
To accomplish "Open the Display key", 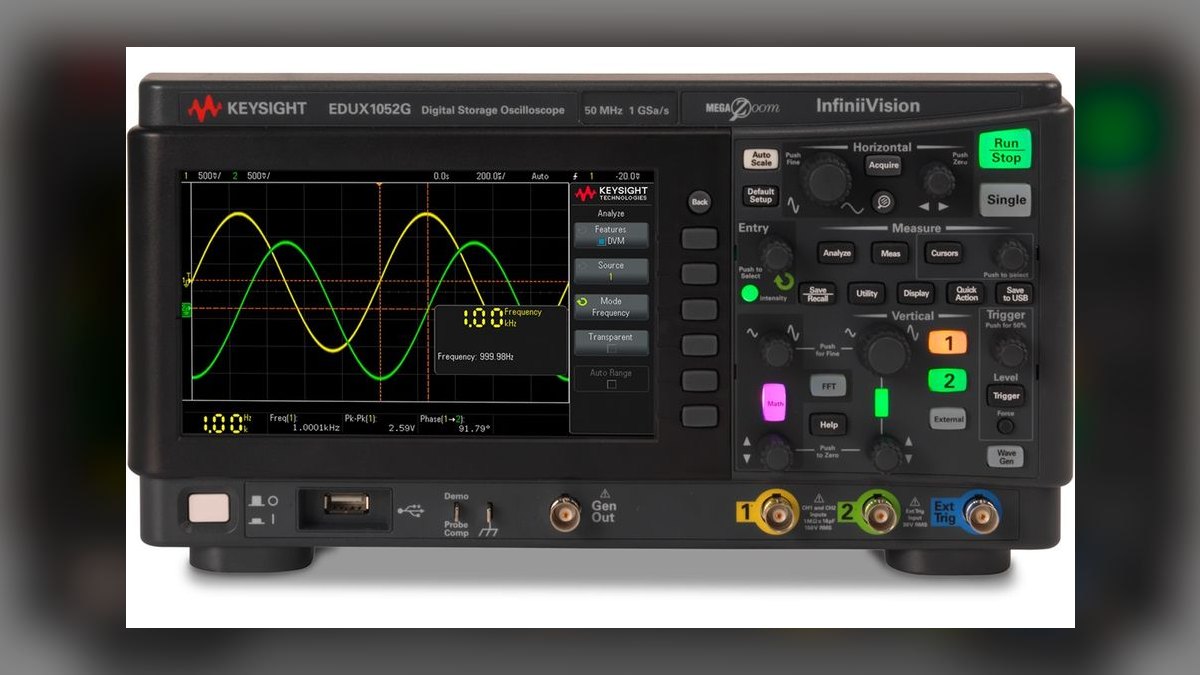I will pos(916,294).
